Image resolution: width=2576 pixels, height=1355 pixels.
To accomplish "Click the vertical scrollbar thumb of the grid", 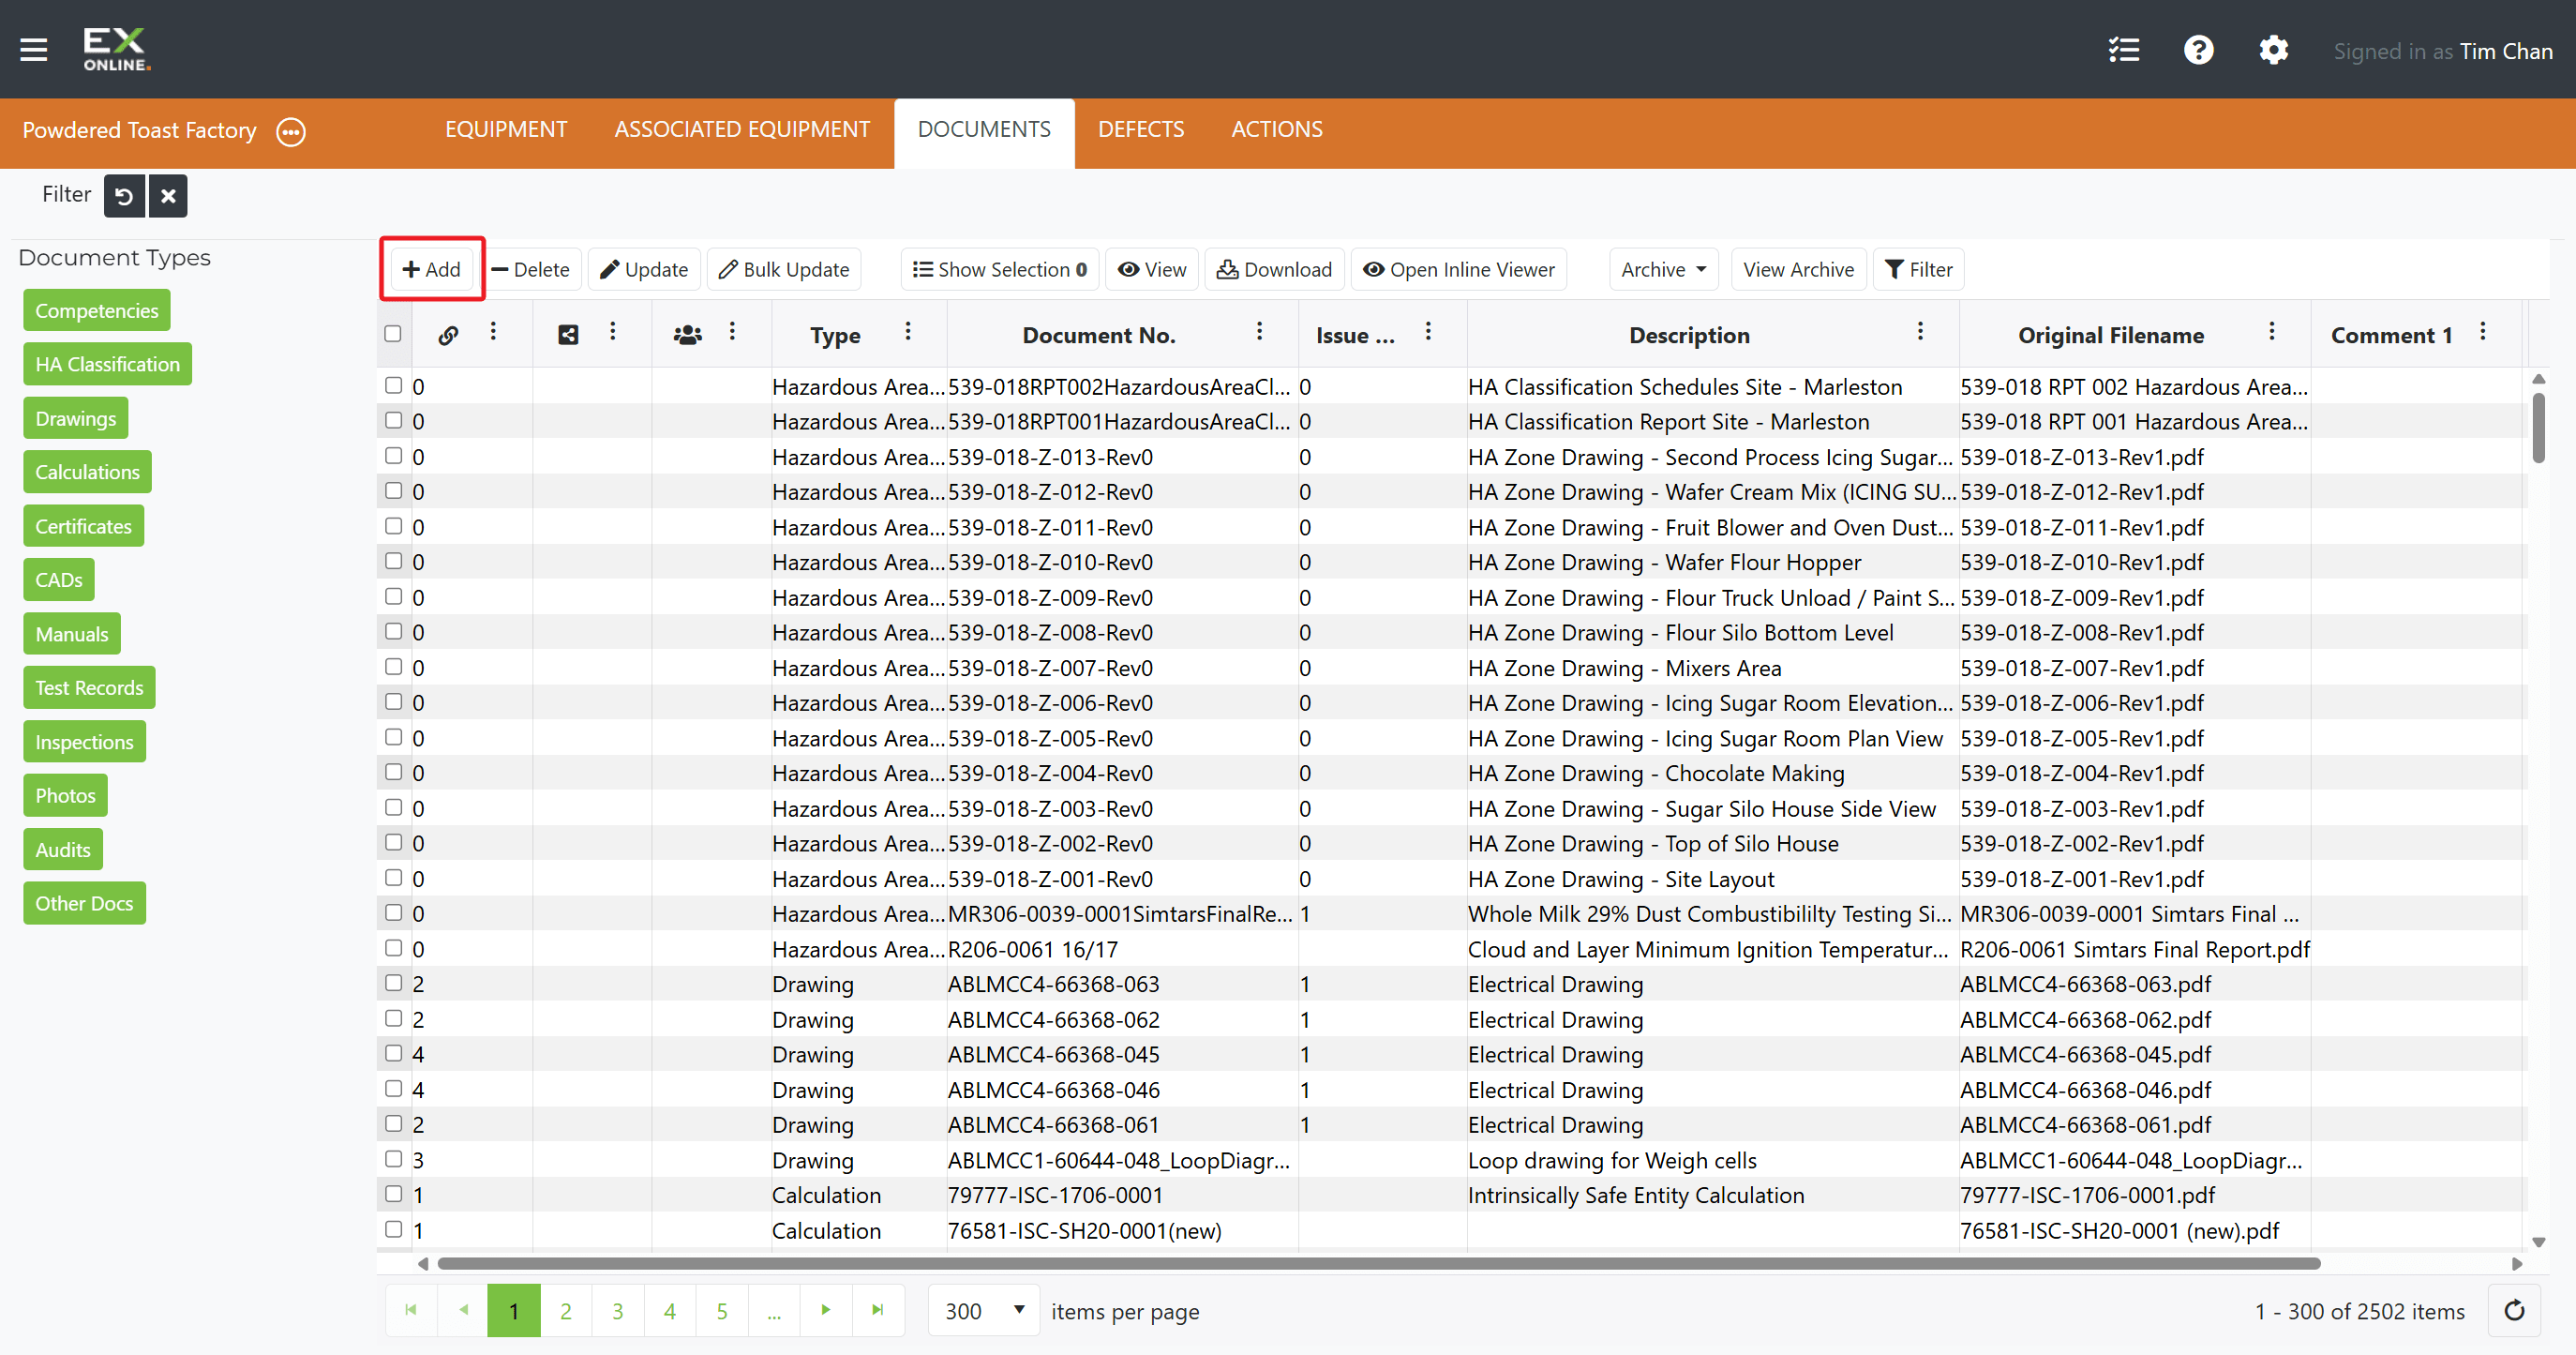I will [2538, 427].
